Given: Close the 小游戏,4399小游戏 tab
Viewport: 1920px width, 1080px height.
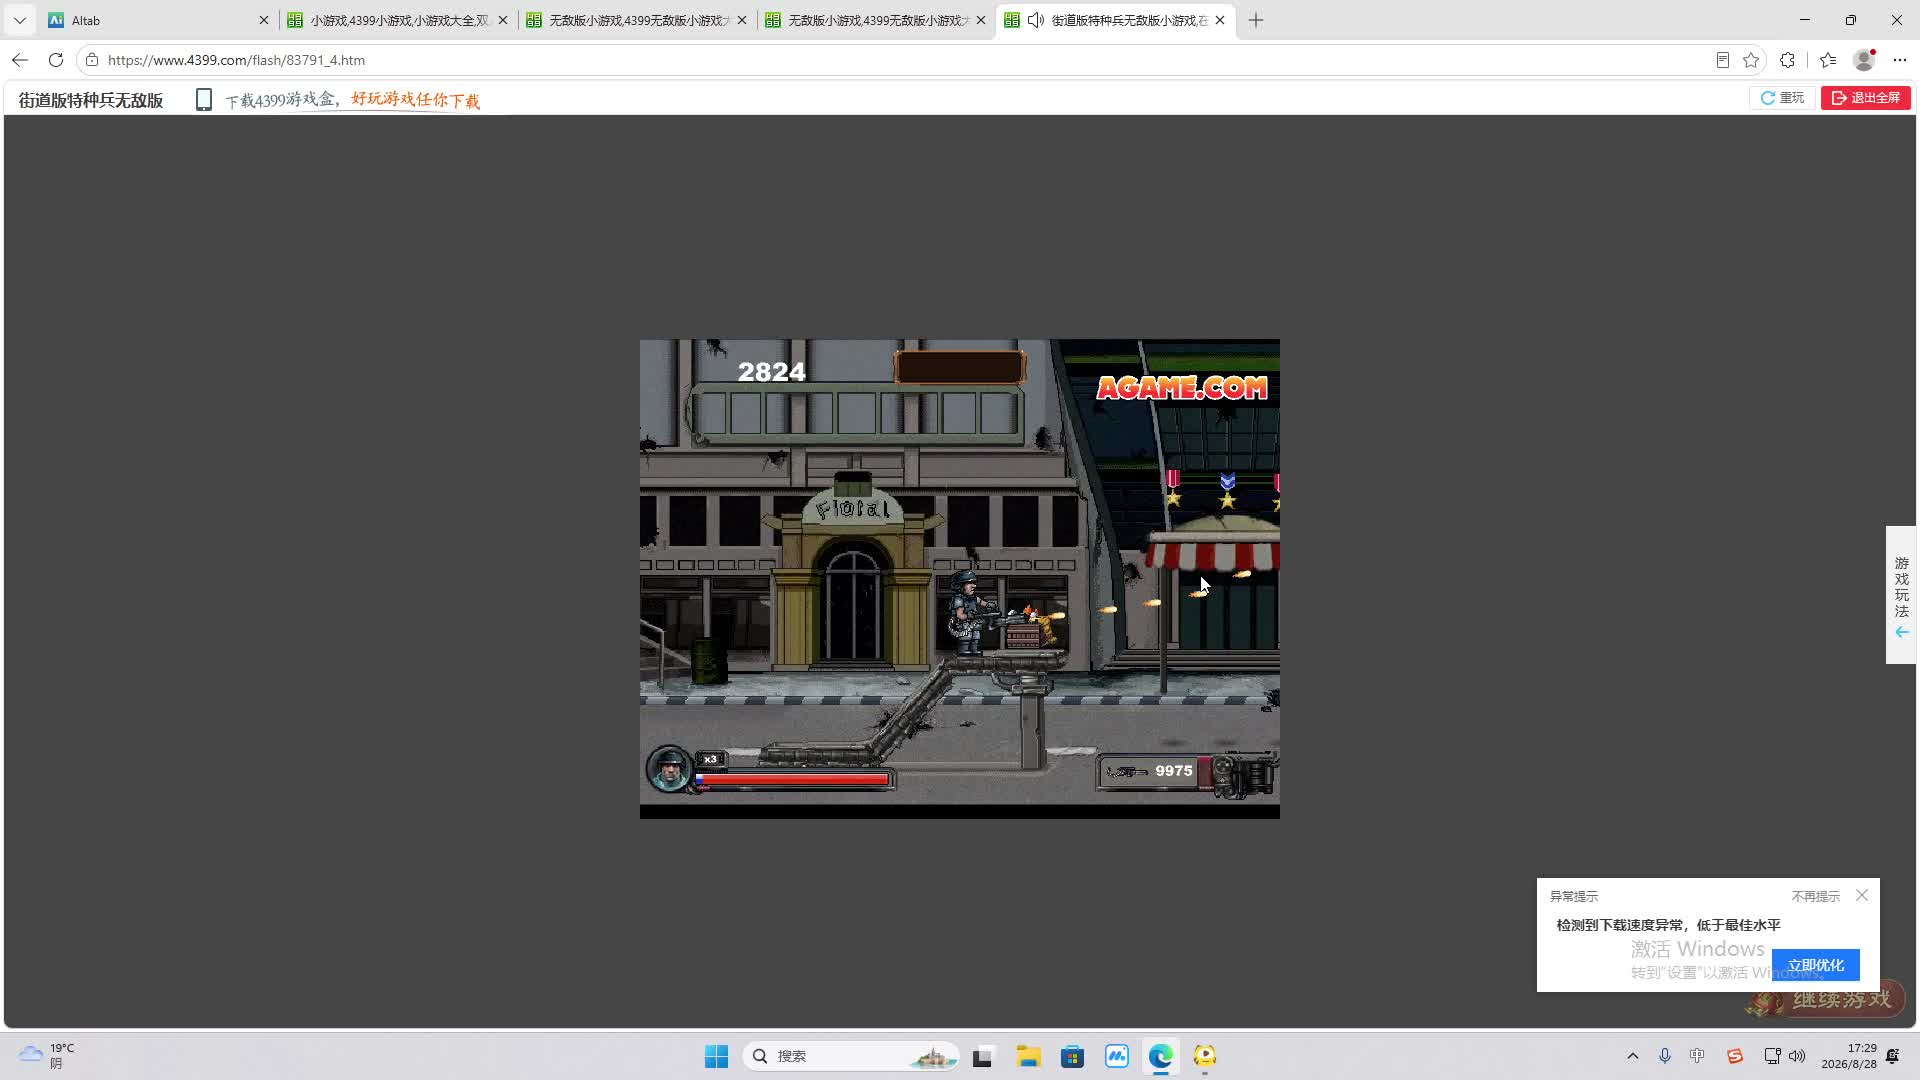Looking at the screenshot, I should (503, 20).
